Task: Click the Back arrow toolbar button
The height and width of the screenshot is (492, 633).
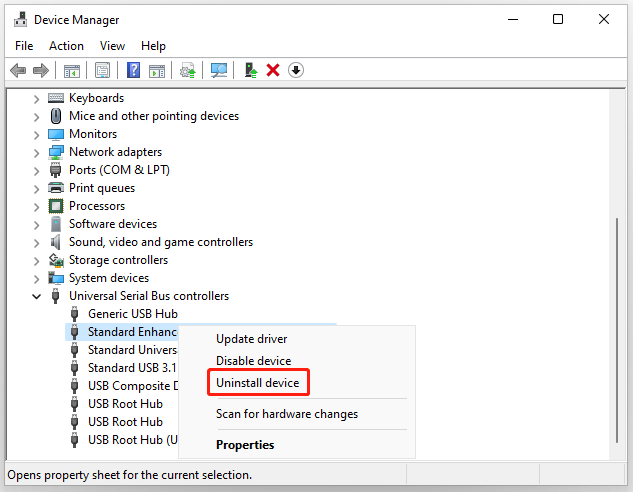Action: pyautogui.click(x=18, y=70)
